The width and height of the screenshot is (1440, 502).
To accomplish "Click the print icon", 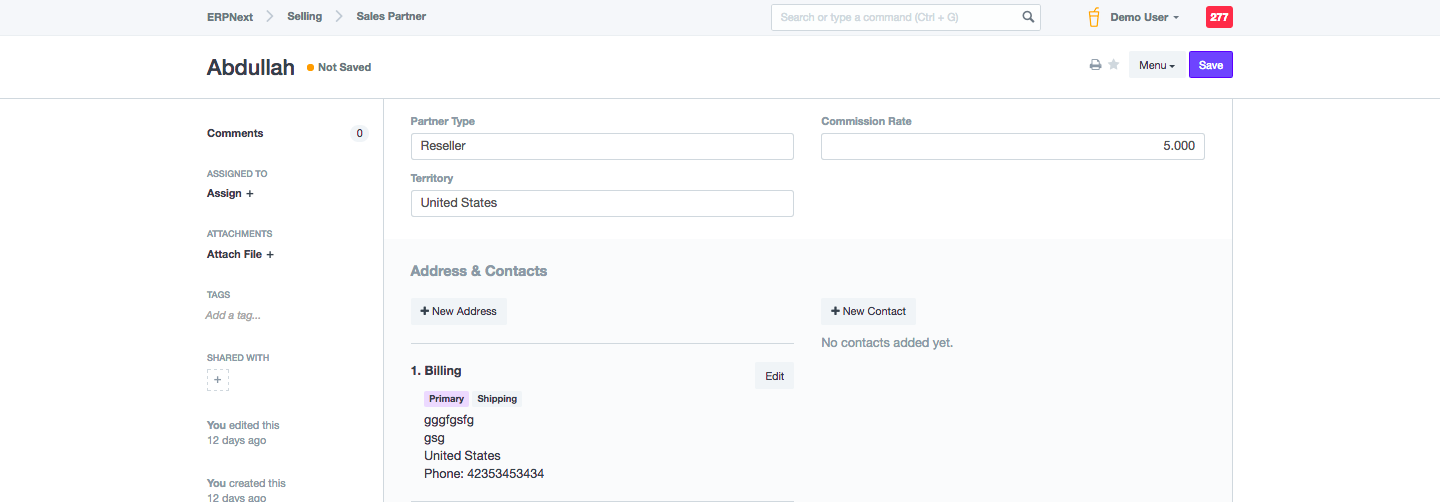I will [x=1095, y=65].
